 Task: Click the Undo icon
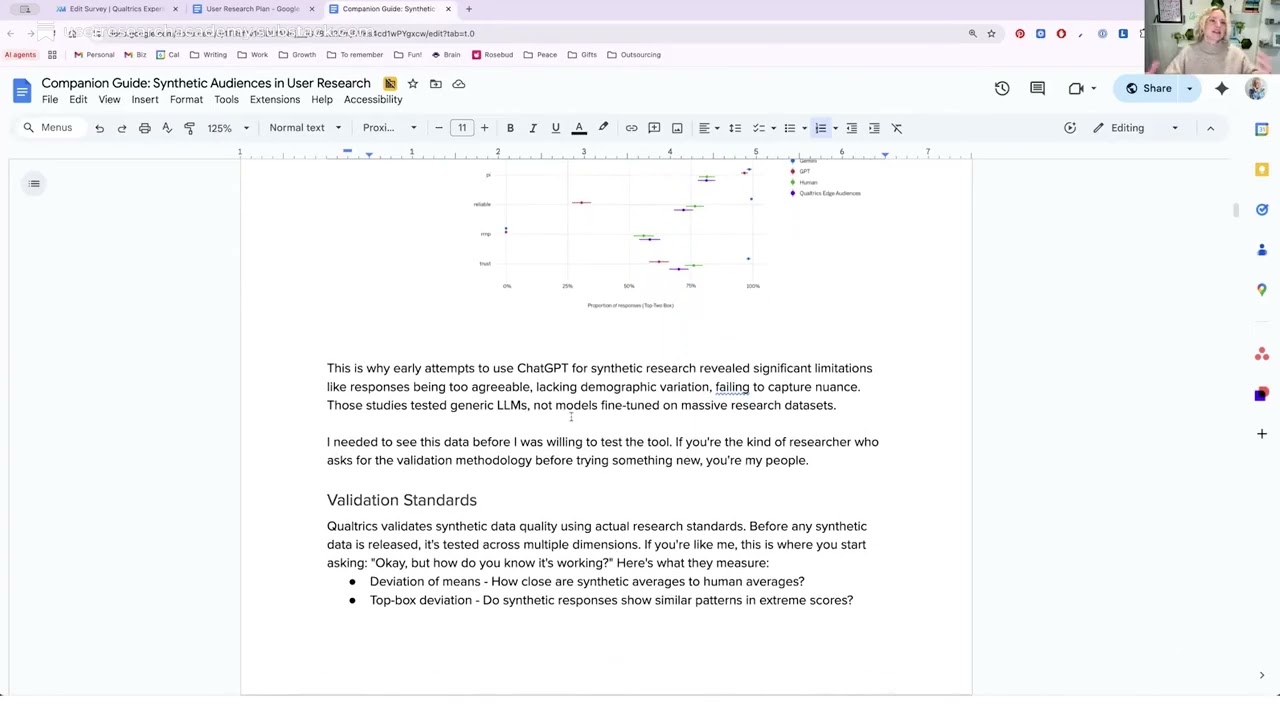[x=99, y=128]
